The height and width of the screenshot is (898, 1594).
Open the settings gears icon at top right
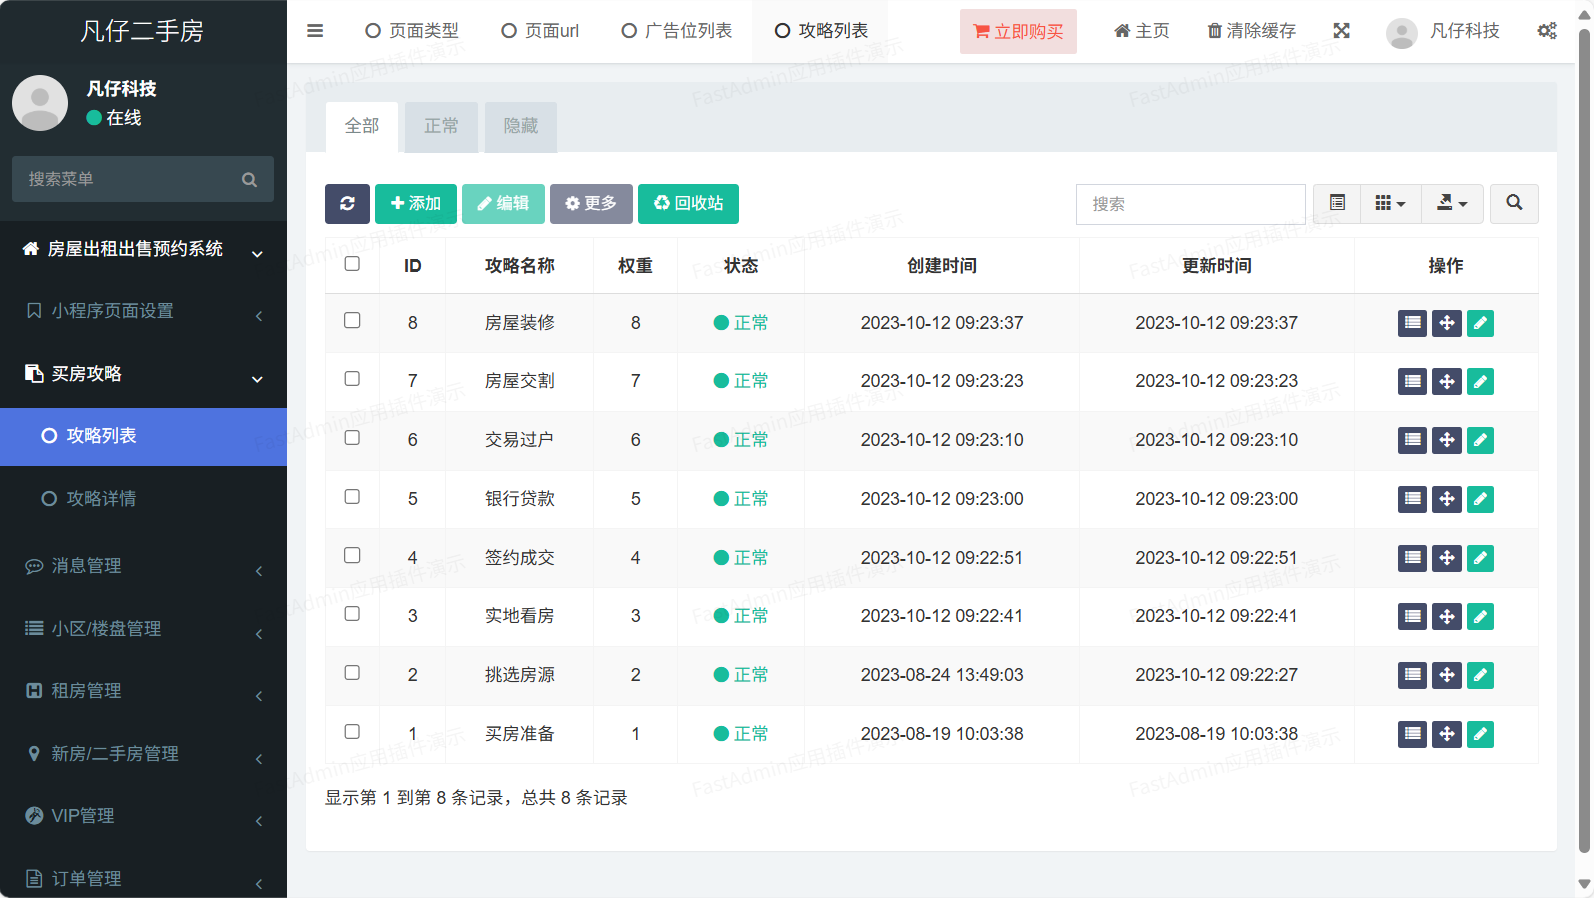click(1546, 31)
